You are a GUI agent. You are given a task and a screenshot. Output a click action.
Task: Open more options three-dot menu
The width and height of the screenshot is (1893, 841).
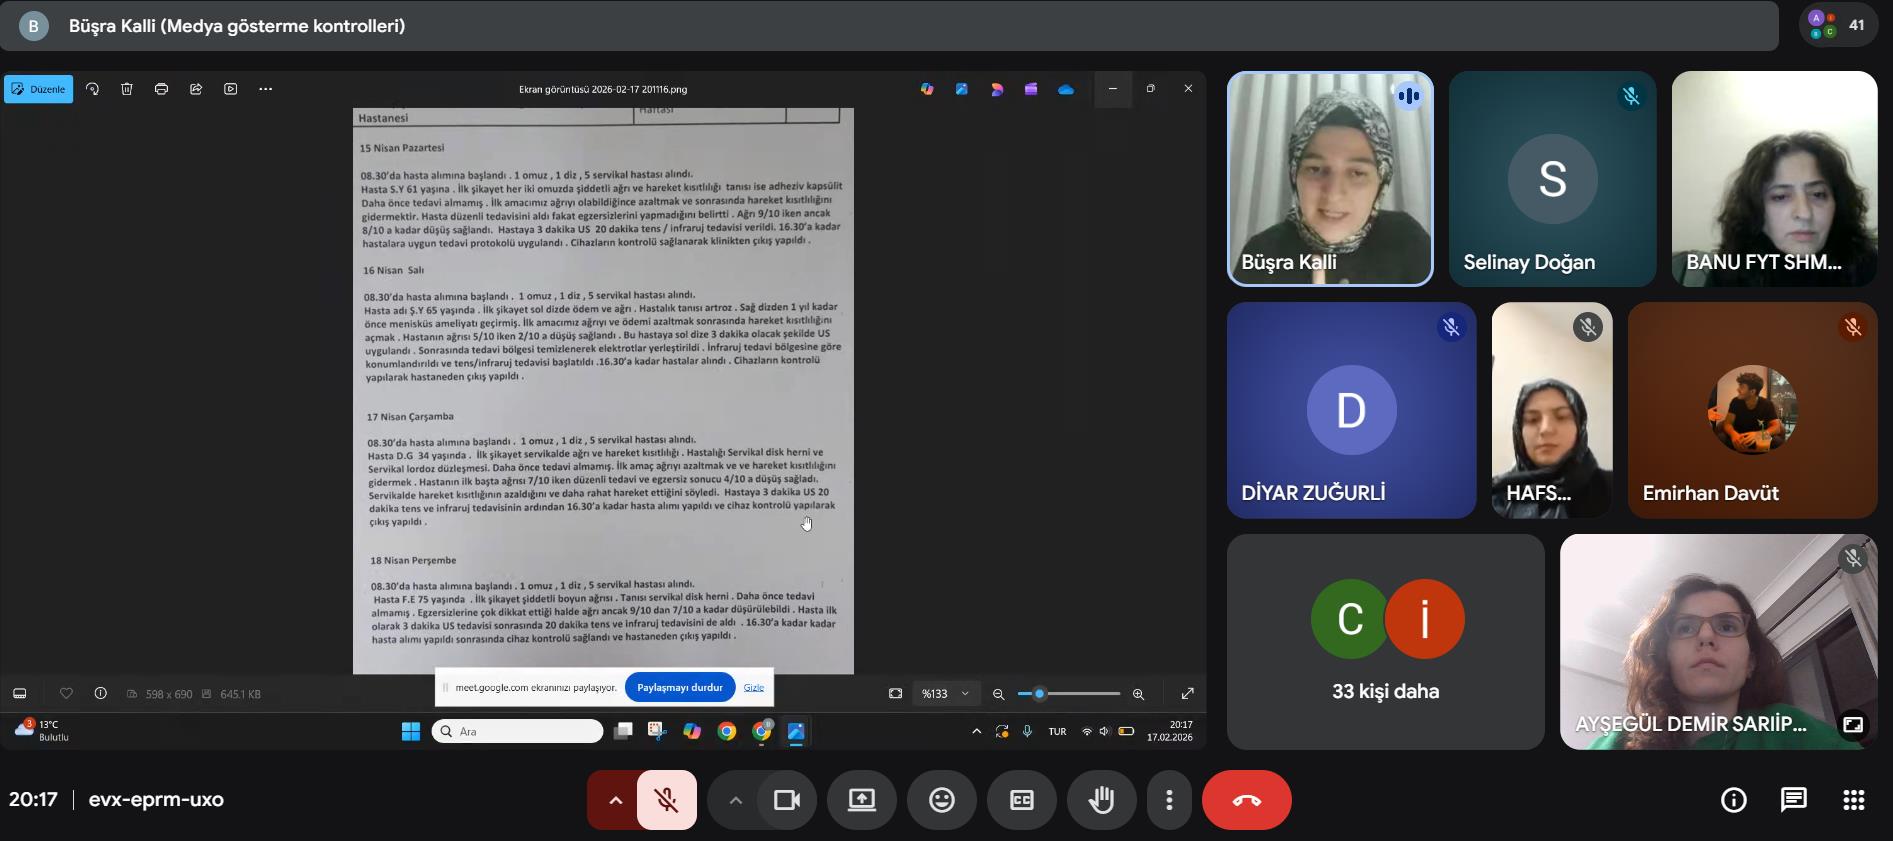pyautogui.click(x=1169, y=800)
